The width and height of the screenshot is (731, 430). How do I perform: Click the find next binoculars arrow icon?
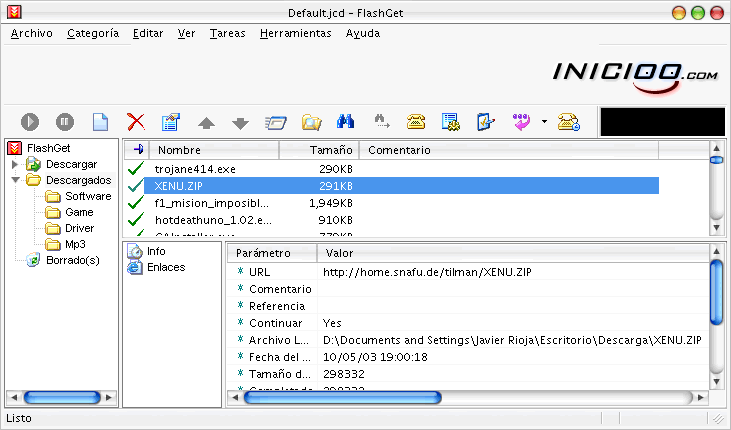(x=382, y=122)
